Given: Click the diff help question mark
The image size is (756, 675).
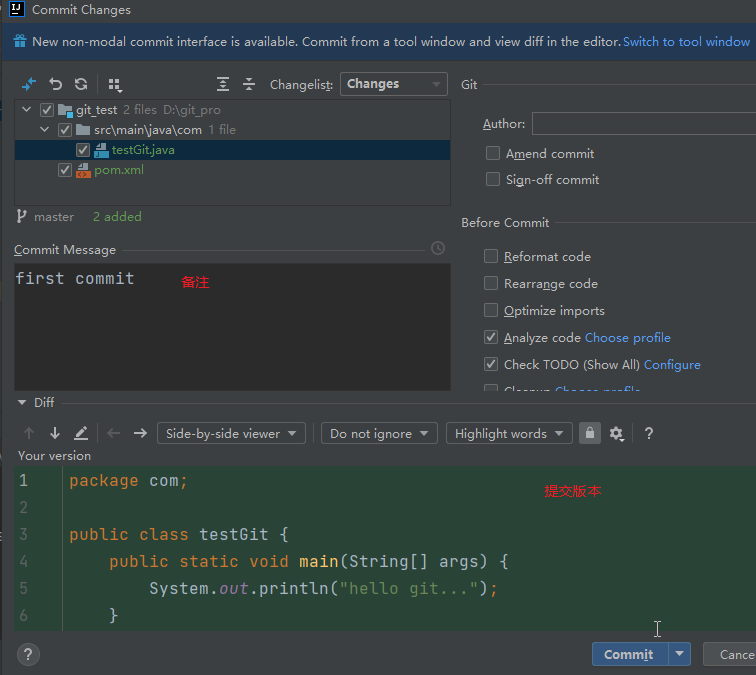Looking at the screenshot, I should [649, 433].
